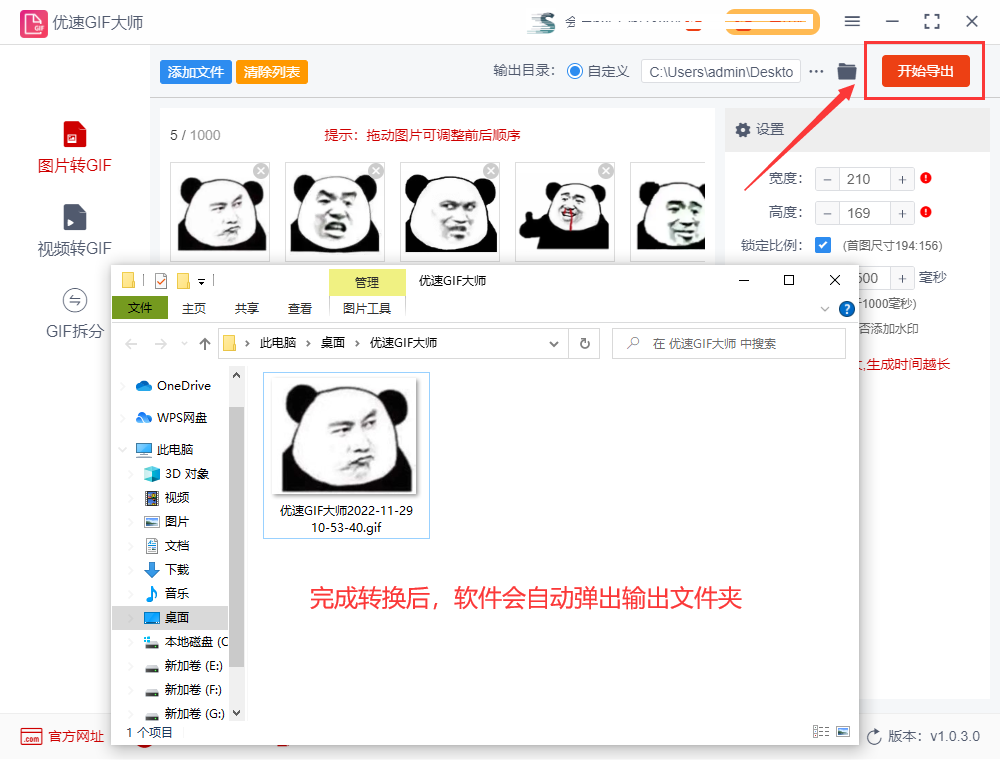Collapse the 此电脑 tree node
This screenshot has height=760, width=1000.
[122, 449]
